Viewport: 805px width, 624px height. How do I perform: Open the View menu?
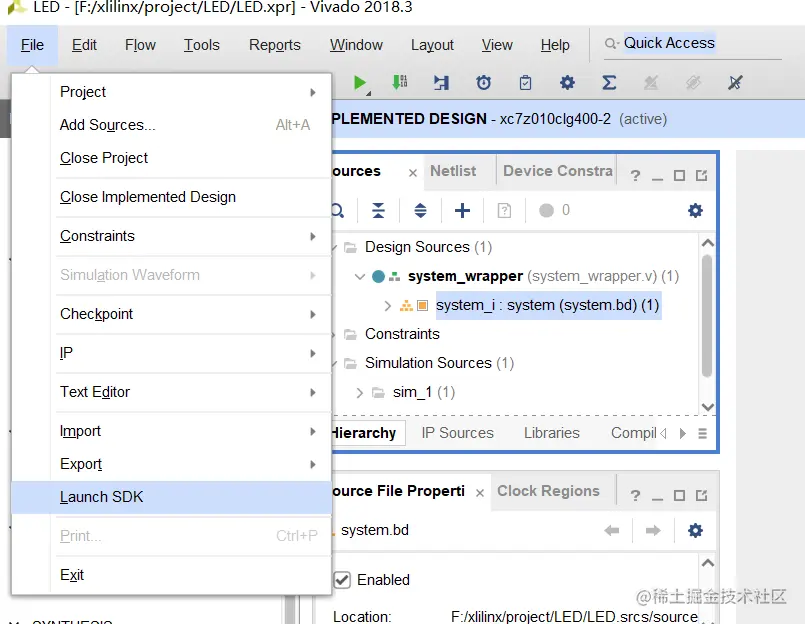497,45
